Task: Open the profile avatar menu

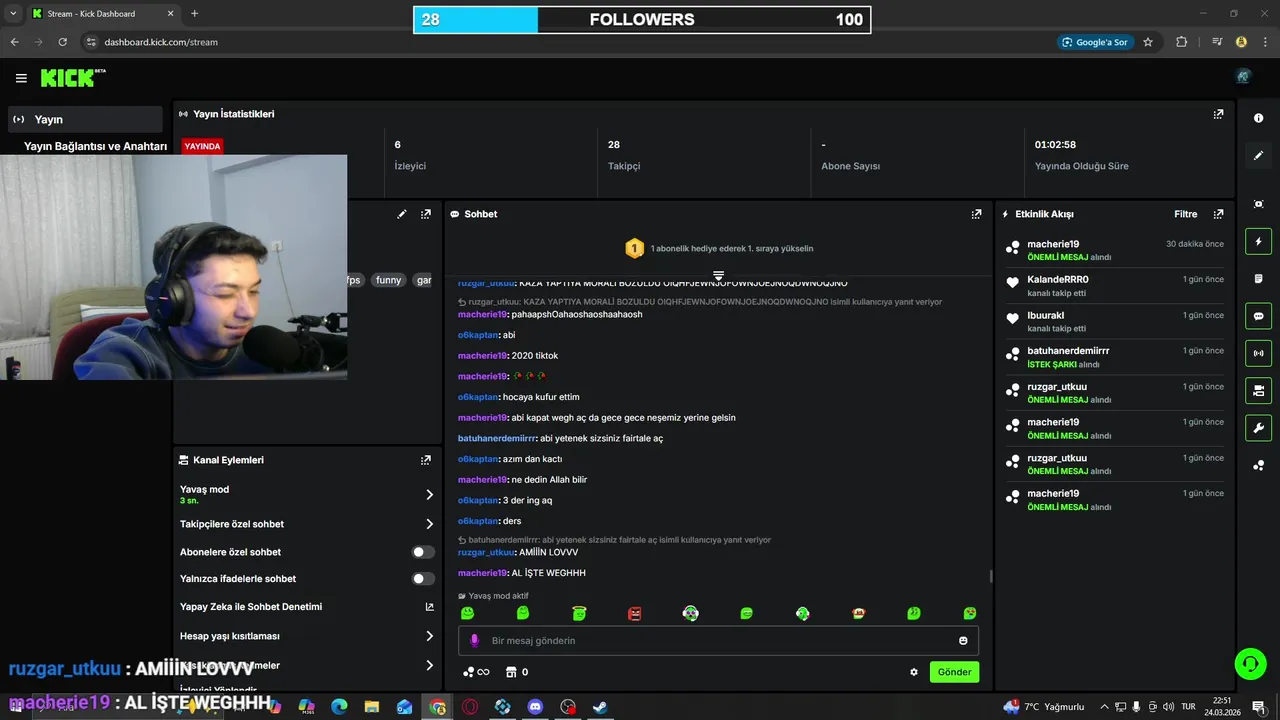Action: tap(1243, 77)
